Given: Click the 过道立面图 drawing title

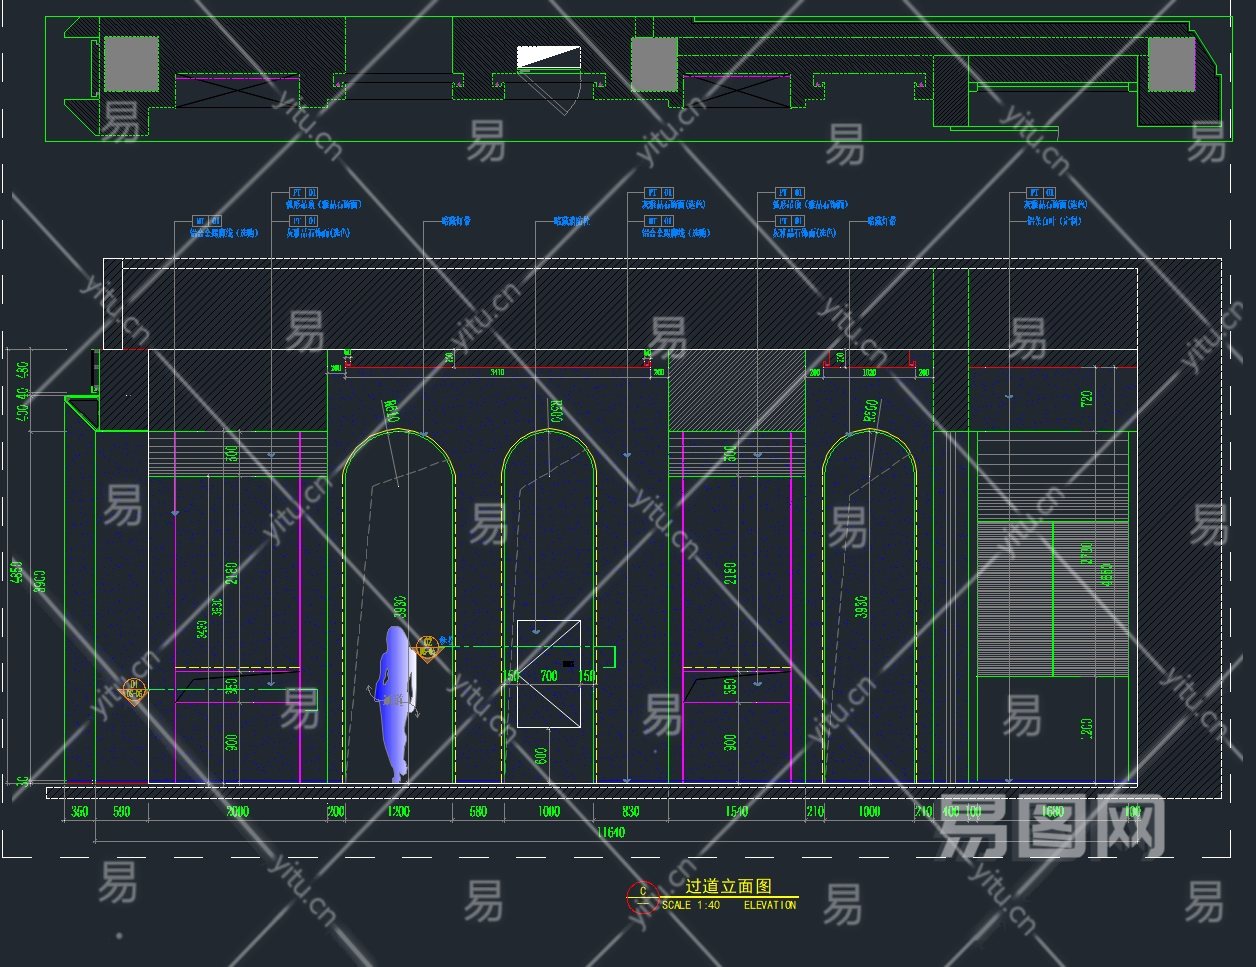Looking at the screenshot, I should (728, 886).
